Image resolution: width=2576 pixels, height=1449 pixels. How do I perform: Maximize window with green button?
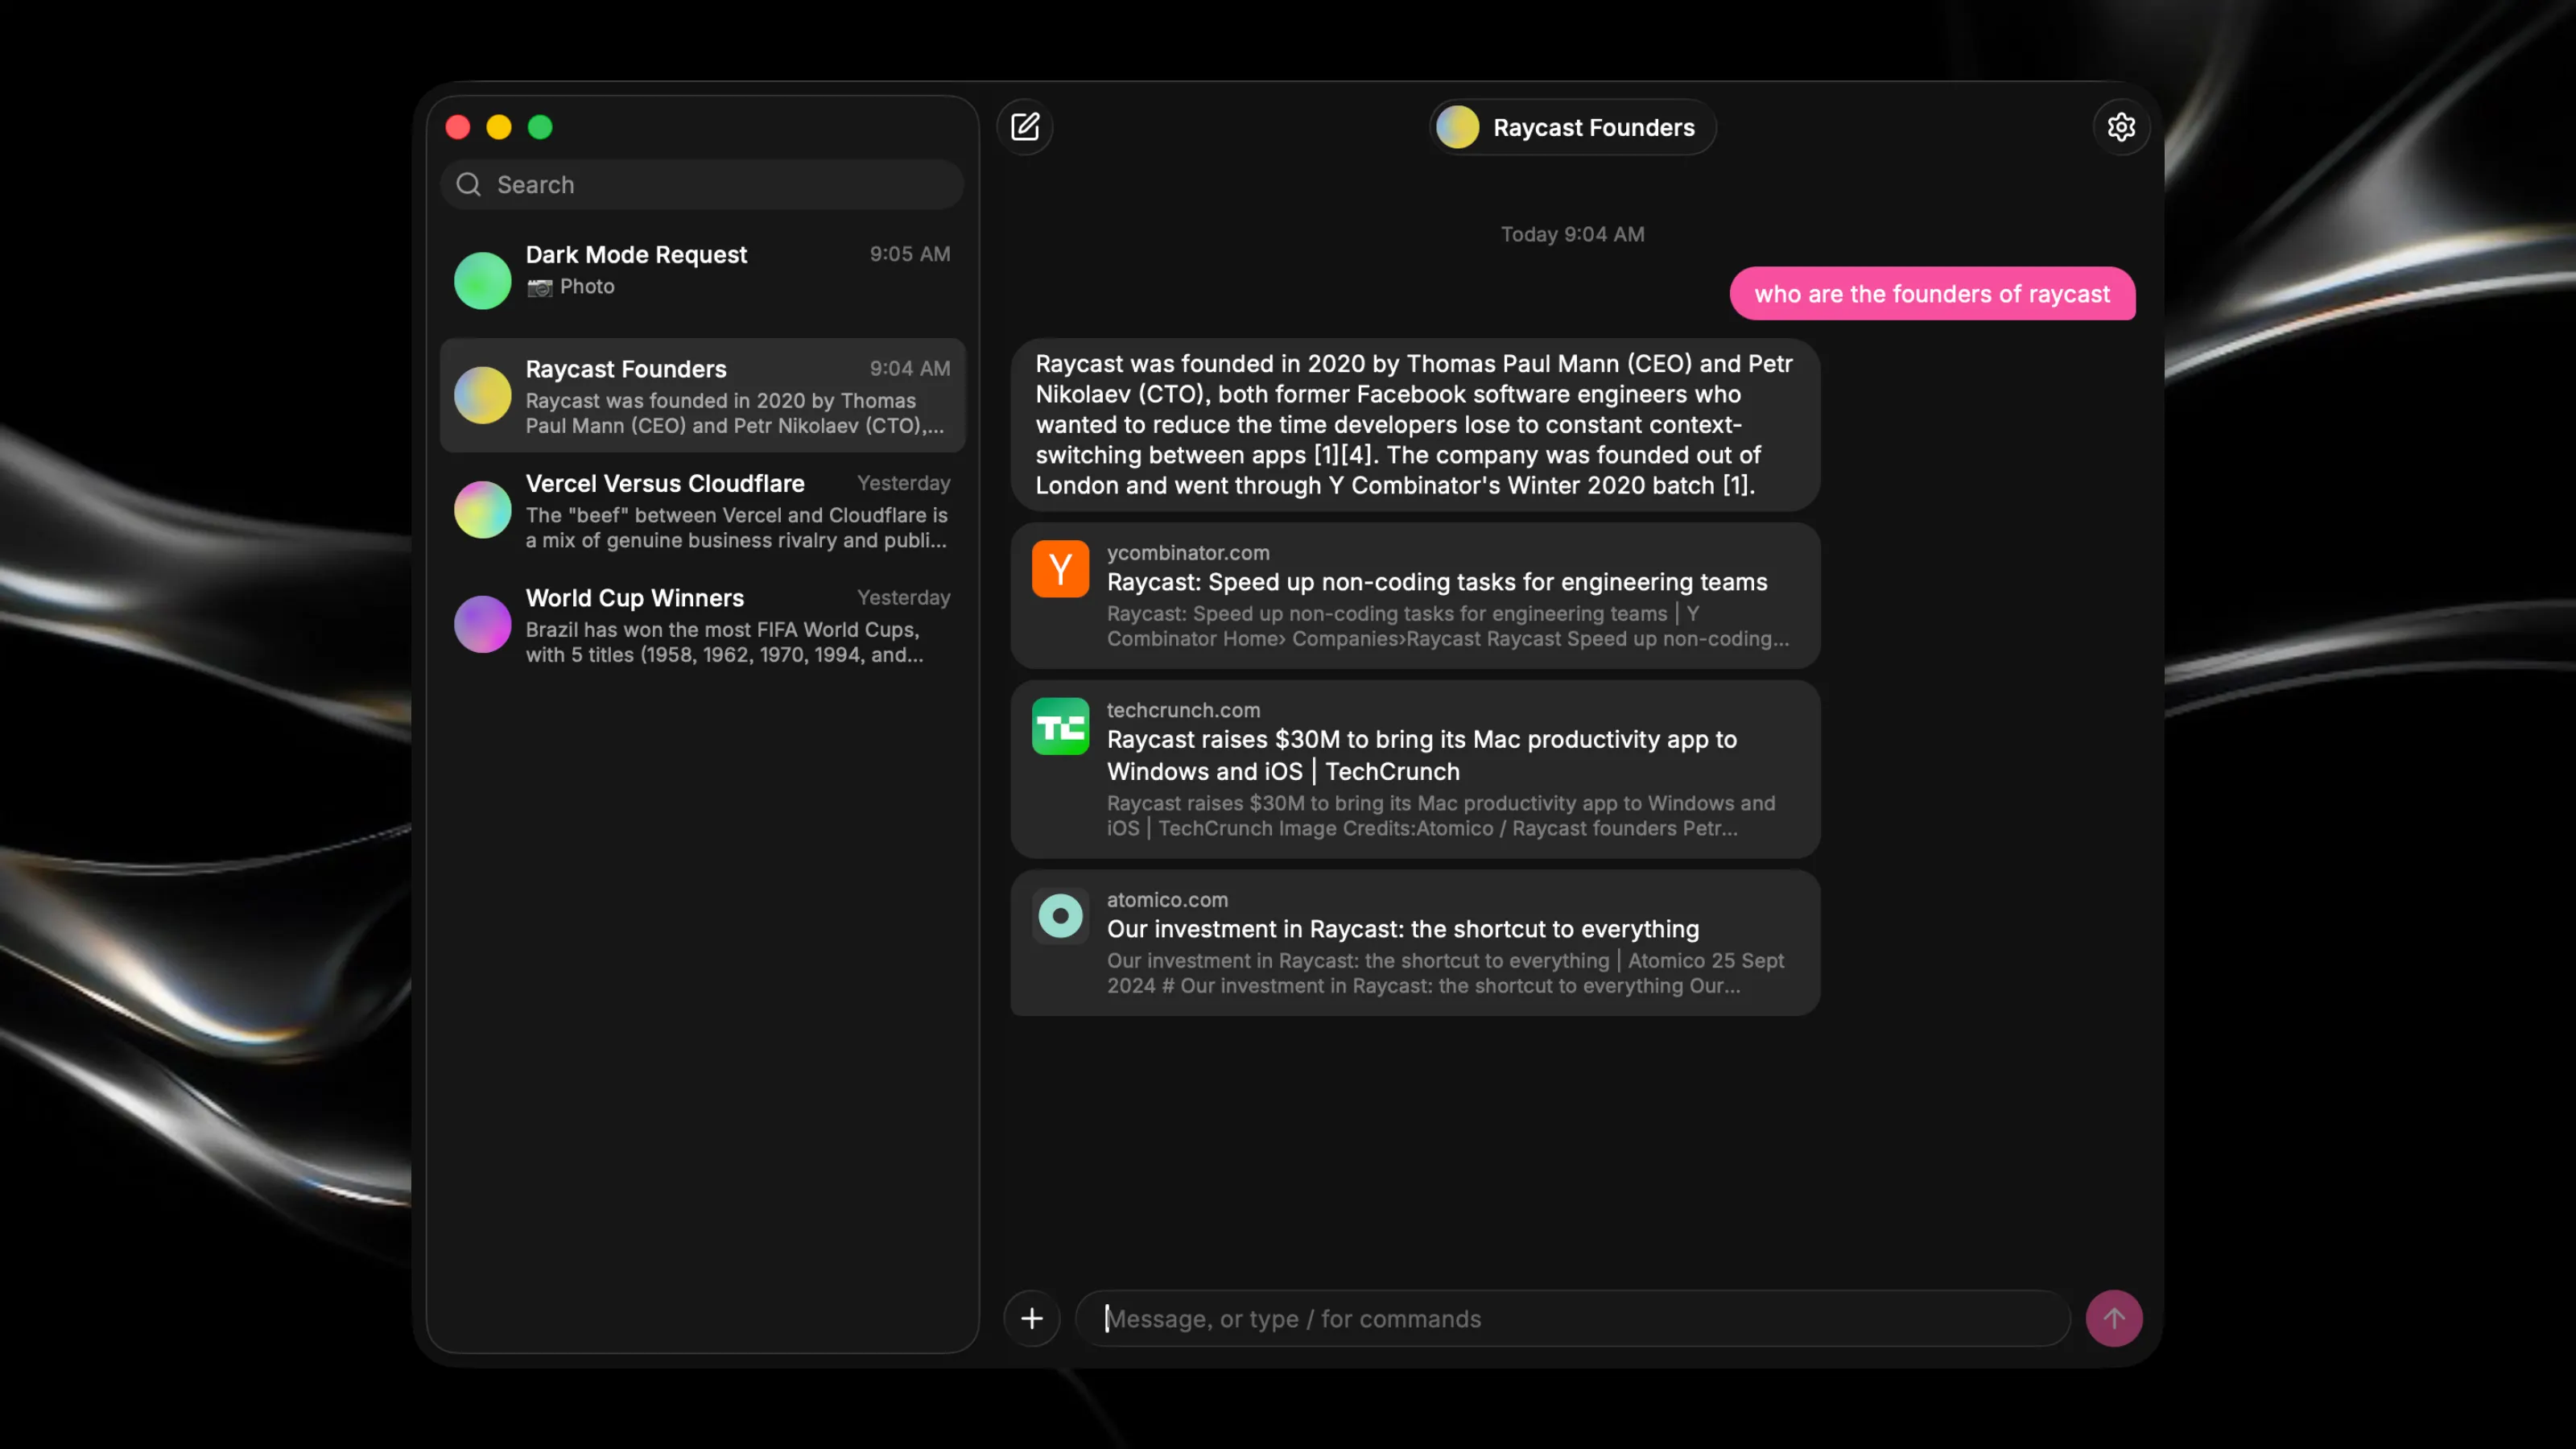[x=540, y=127]
